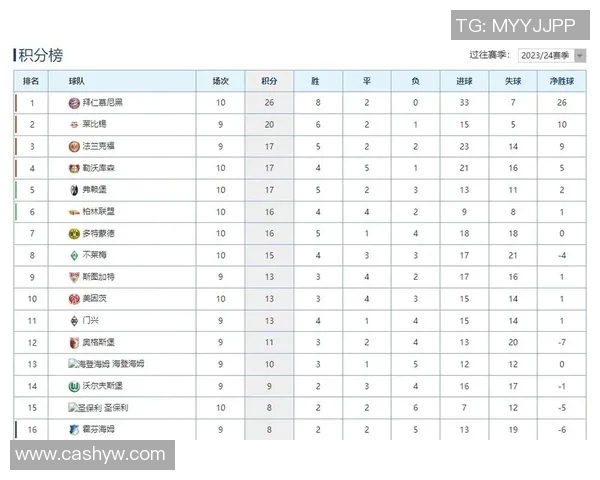The height and width of the screenshot is (480, 600).
Task: Click the Bayern Munich (拜仁慕尼黑) club logo
Action: [x=74, y=103]
